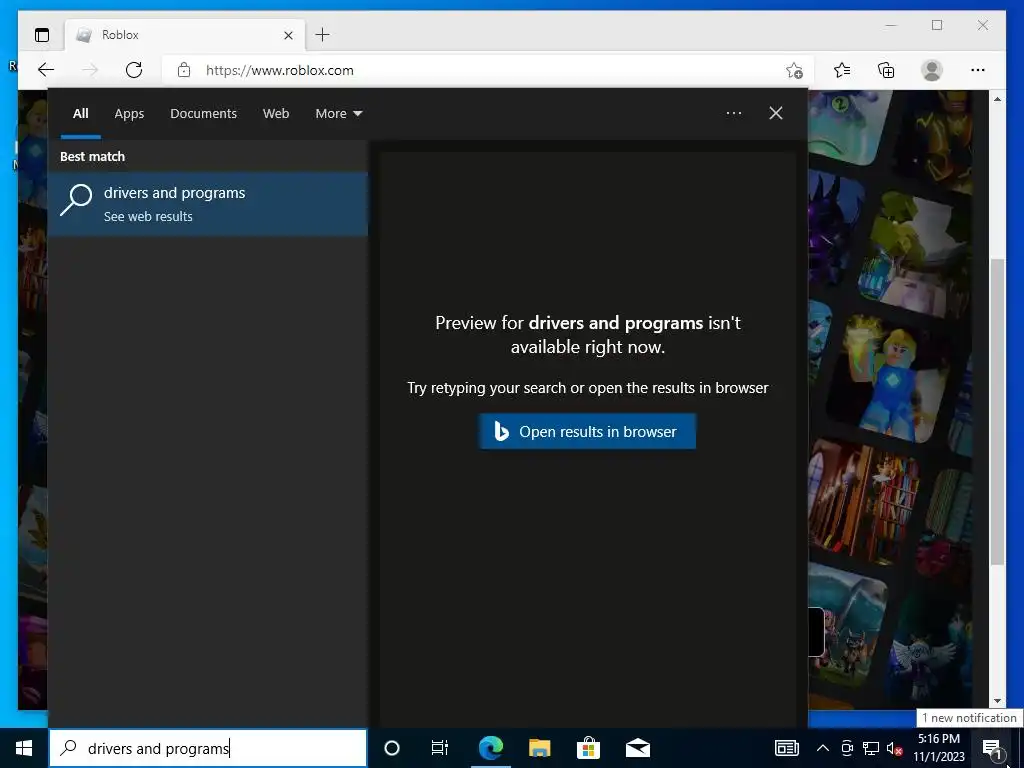
Task: Add this page to favorites
Action: (794, 71)
